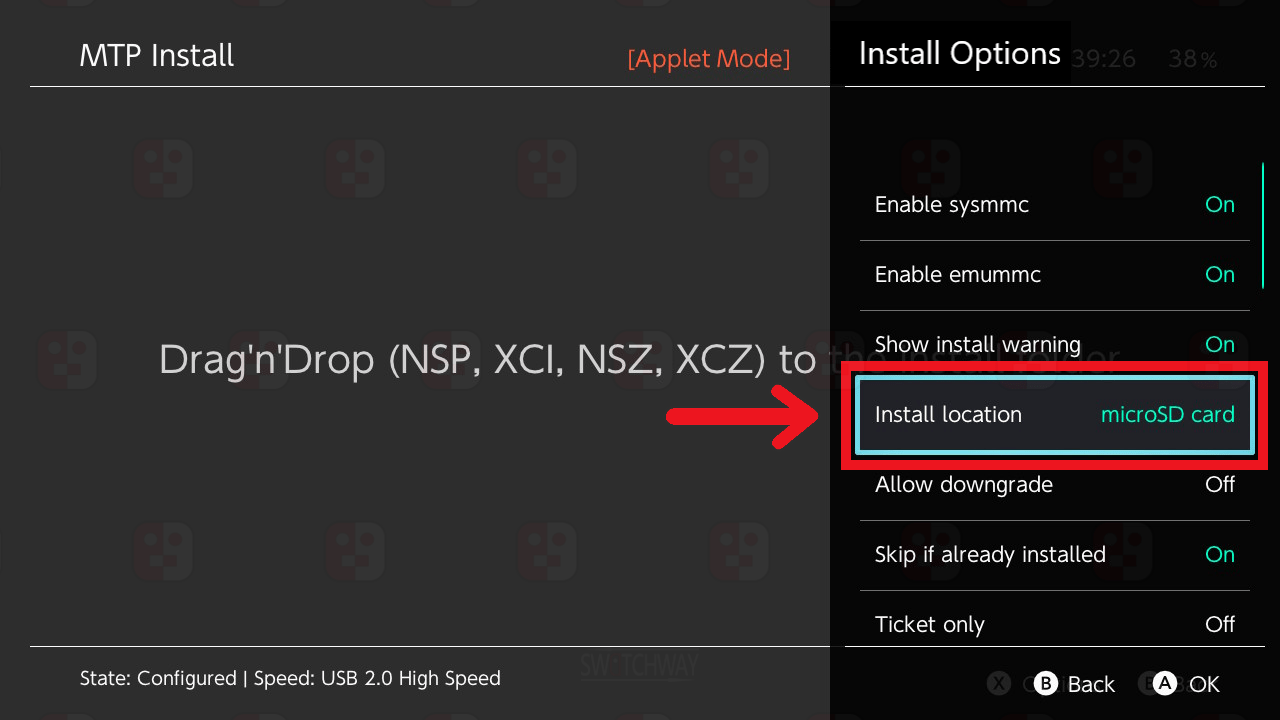Click the dimmed 38% battery indicator

tap(1192, 60)
